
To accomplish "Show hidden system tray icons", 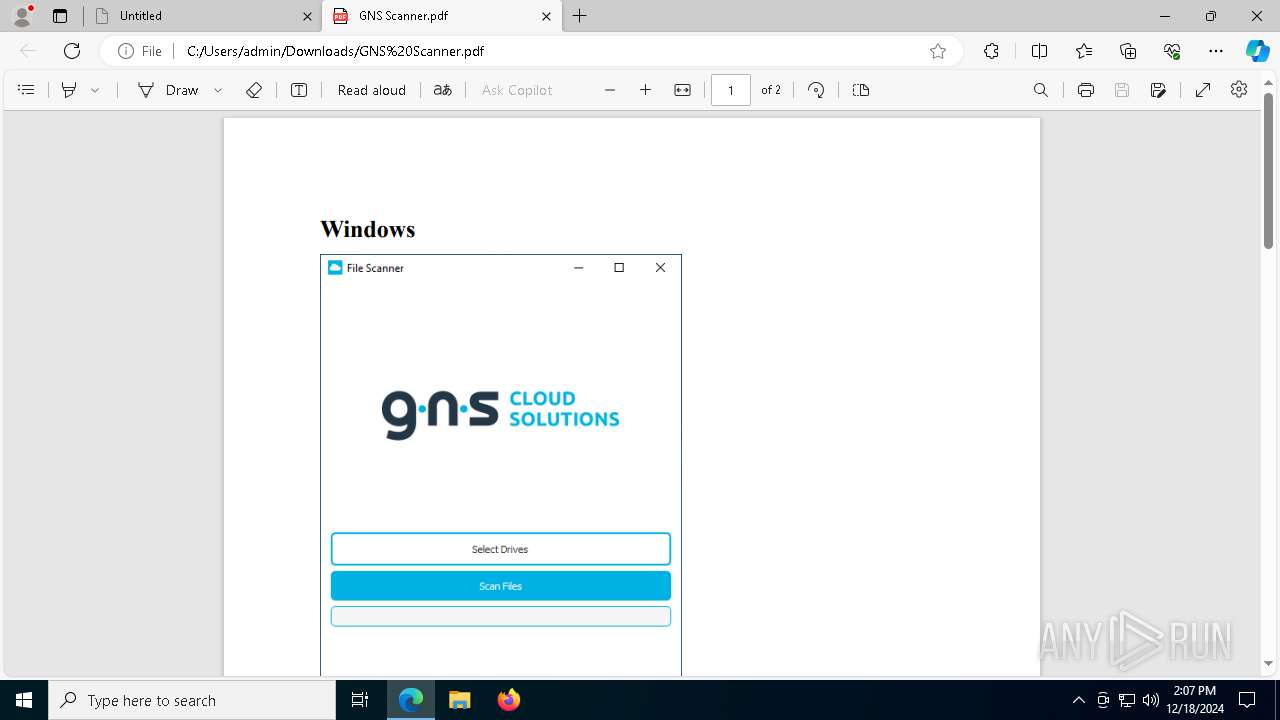I will [x=1079, y=700].
